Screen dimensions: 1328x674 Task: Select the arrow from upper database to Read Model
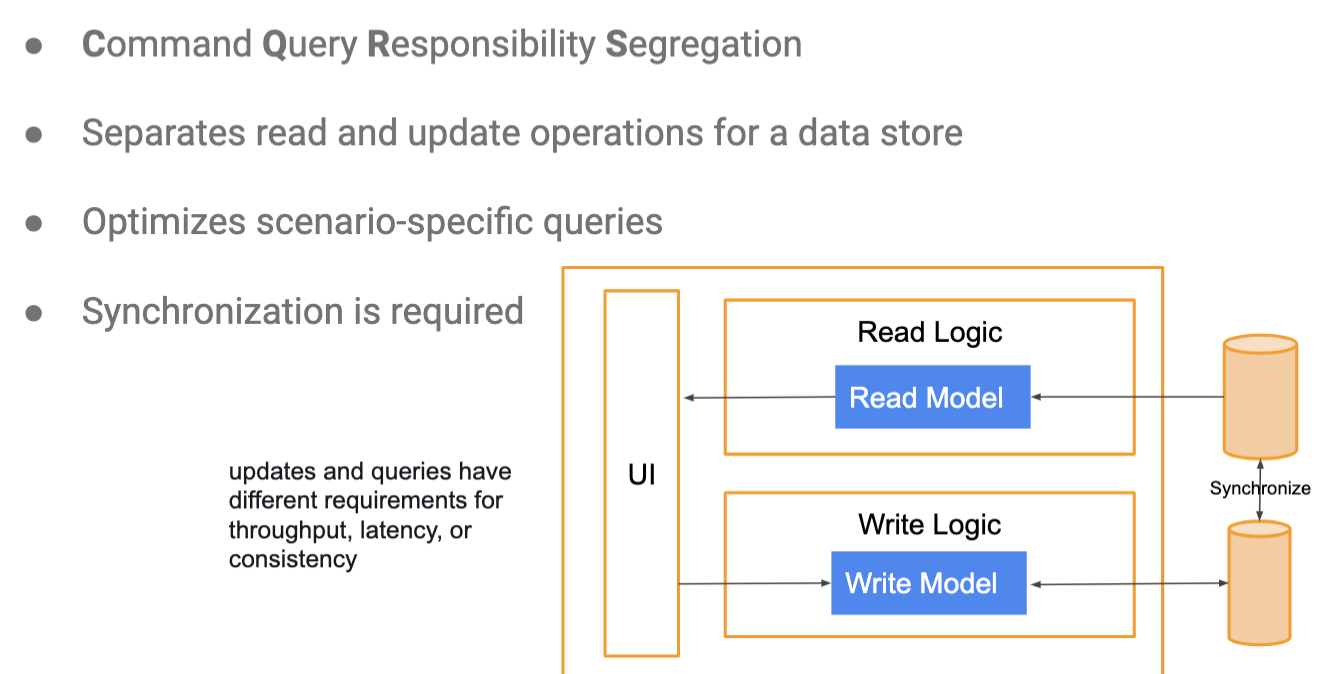(1127, 397)
